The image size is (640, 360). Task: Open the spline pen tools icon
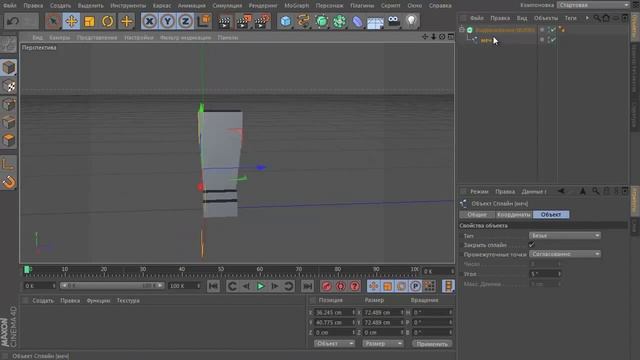304,21
